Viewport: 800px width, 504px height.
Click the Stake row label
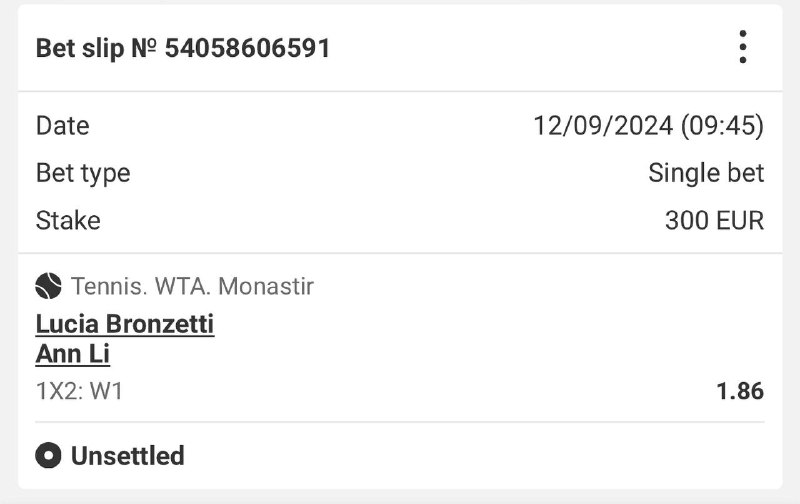pyautogui.click(x=68, y=220)
